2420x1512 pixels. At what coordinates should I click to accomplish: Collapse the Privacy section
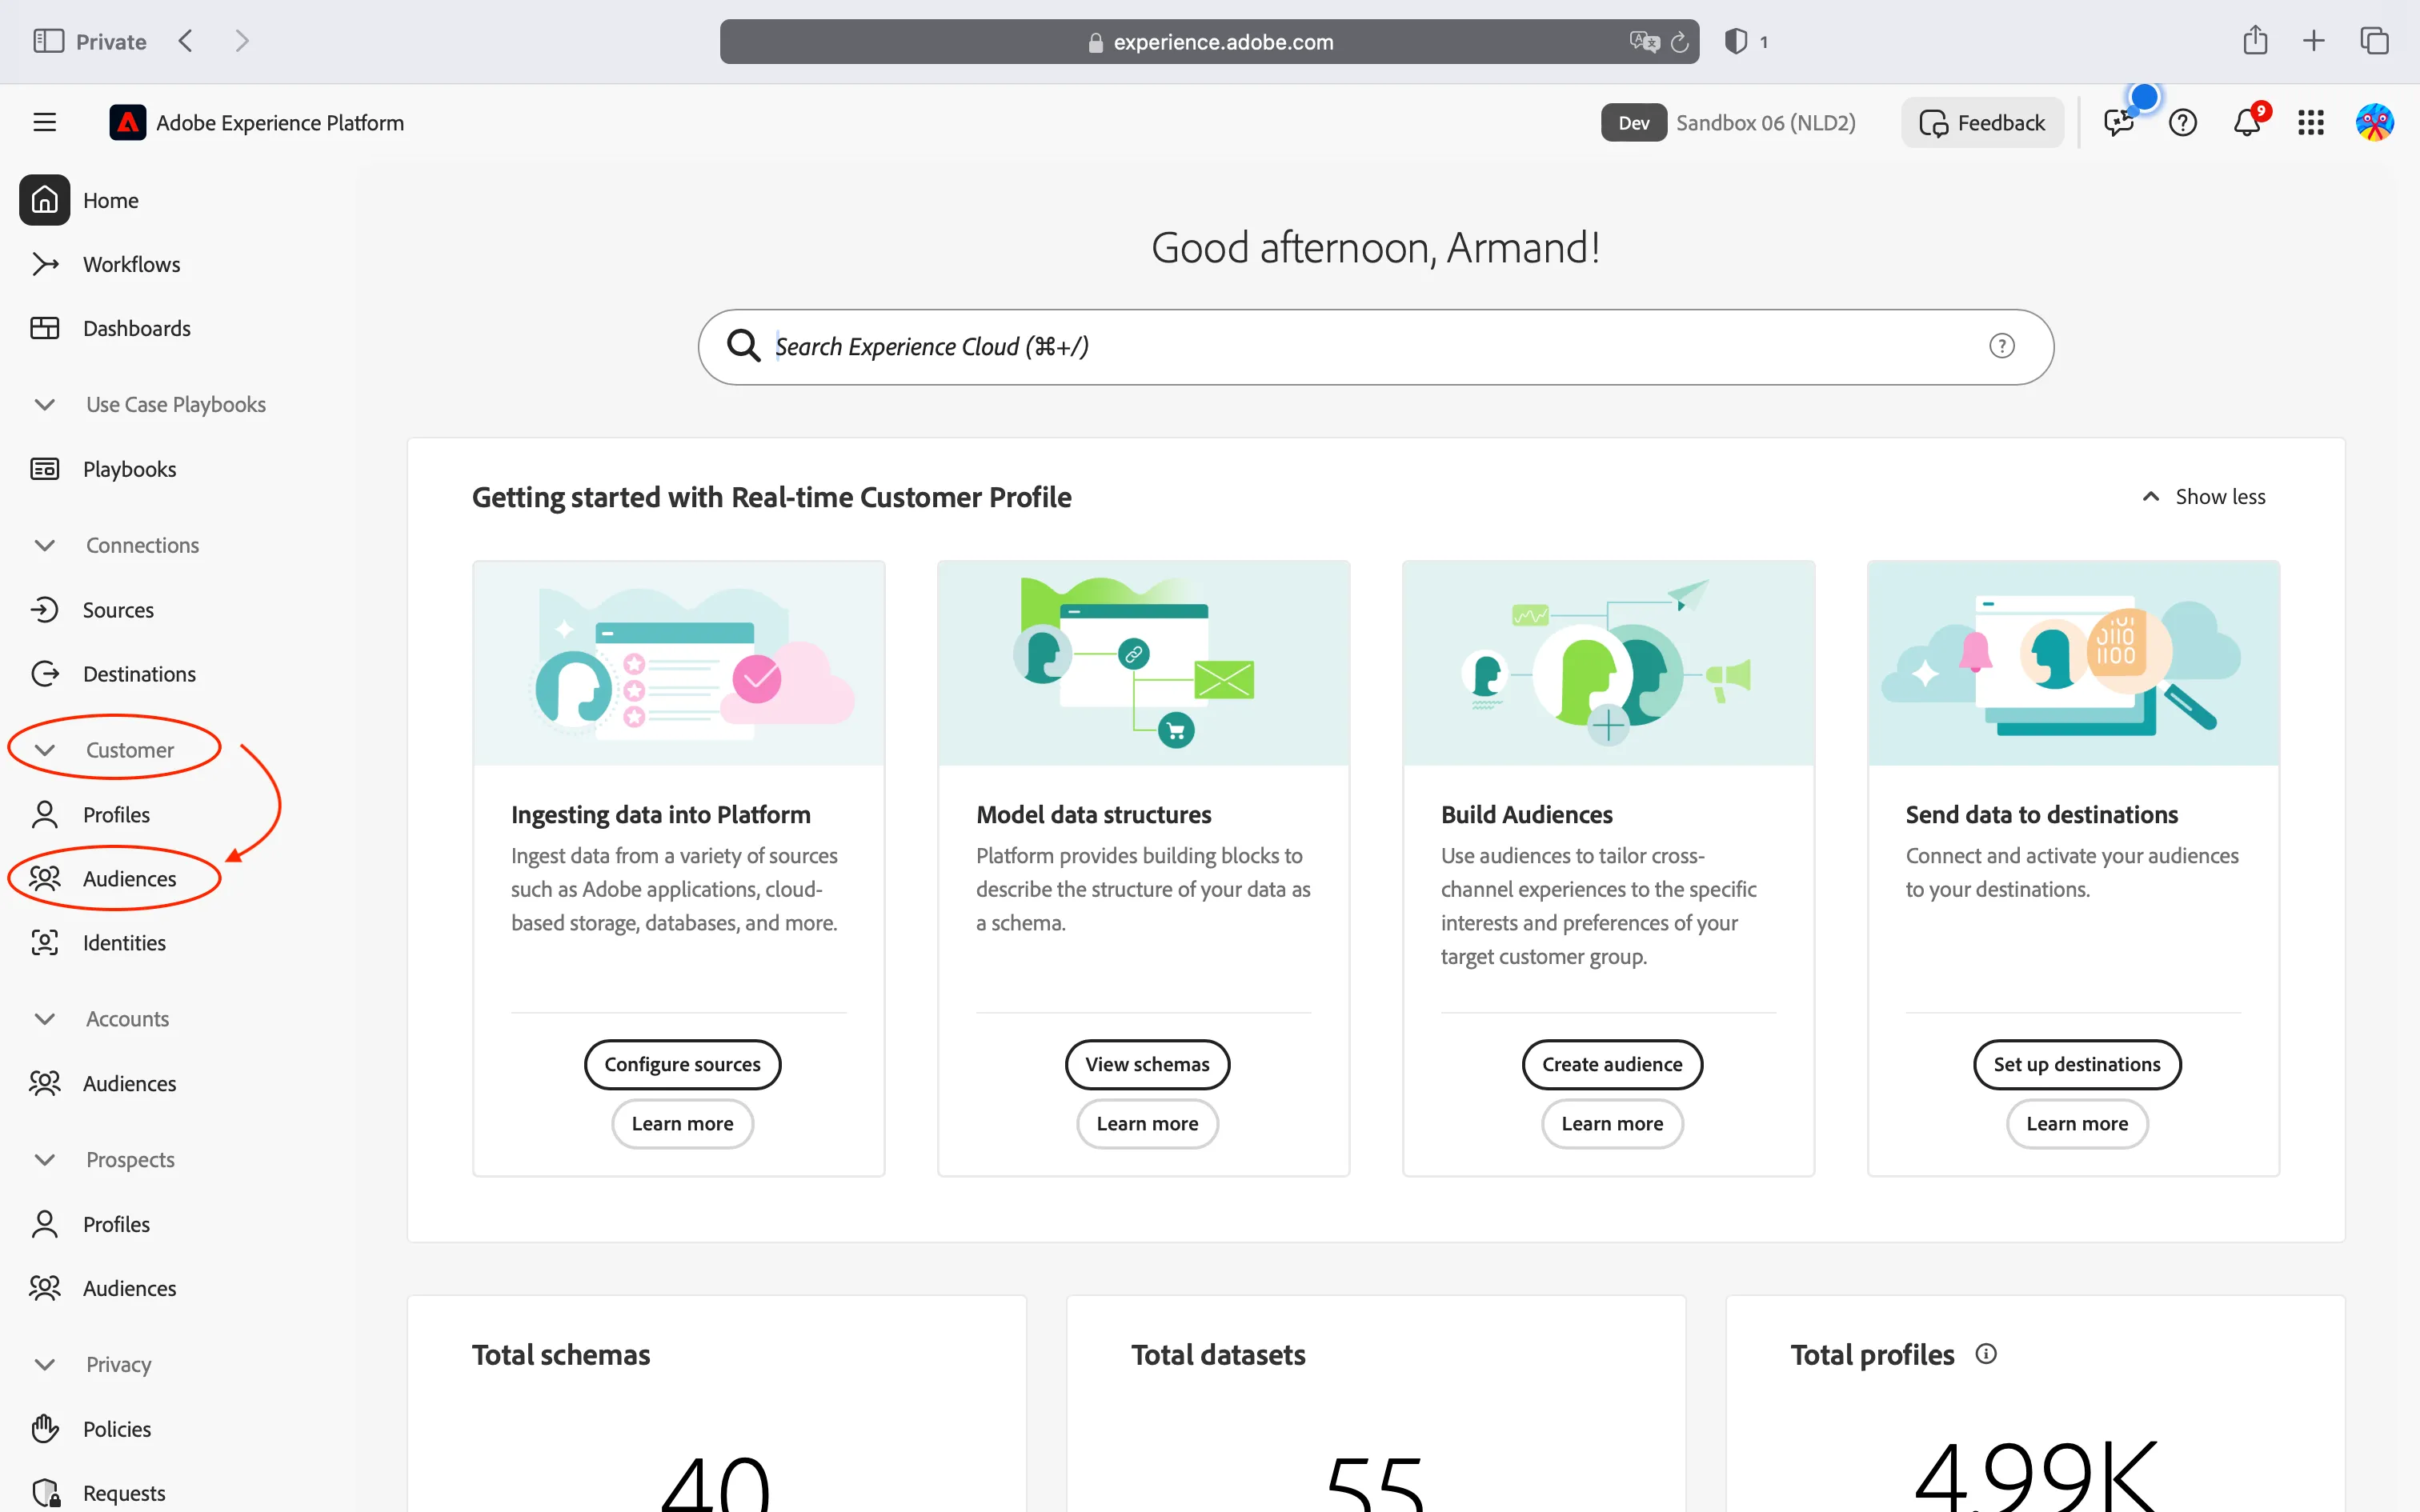44,1364
